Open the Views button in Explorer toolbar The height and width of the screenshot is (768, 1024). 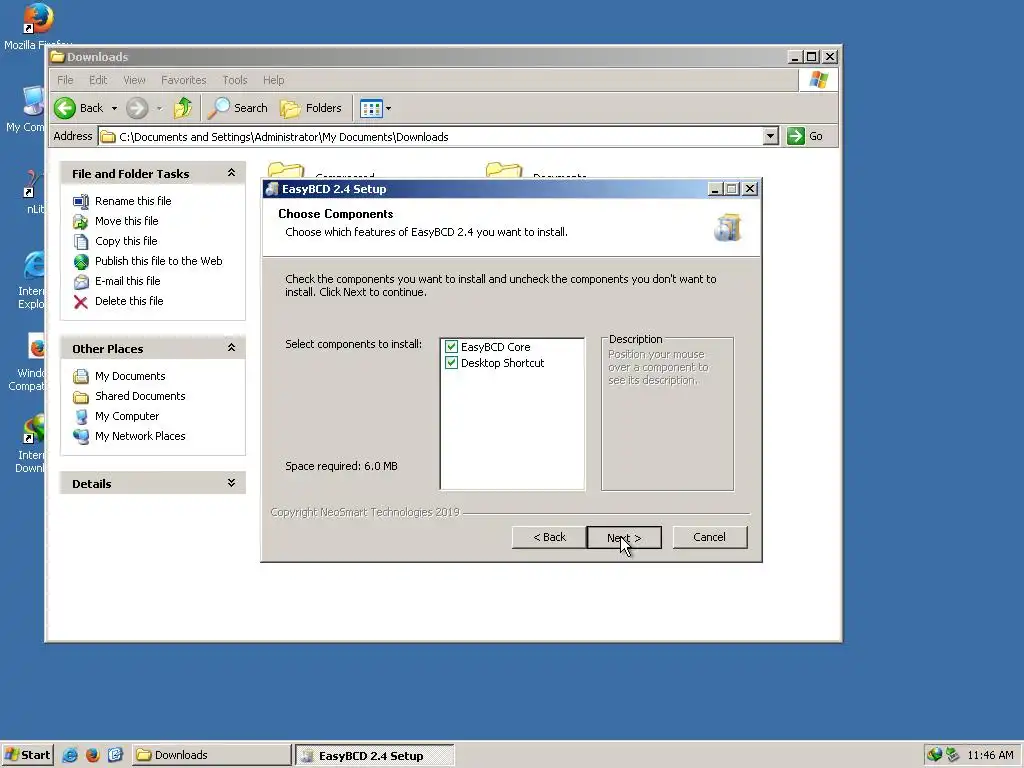pos(371,108)
